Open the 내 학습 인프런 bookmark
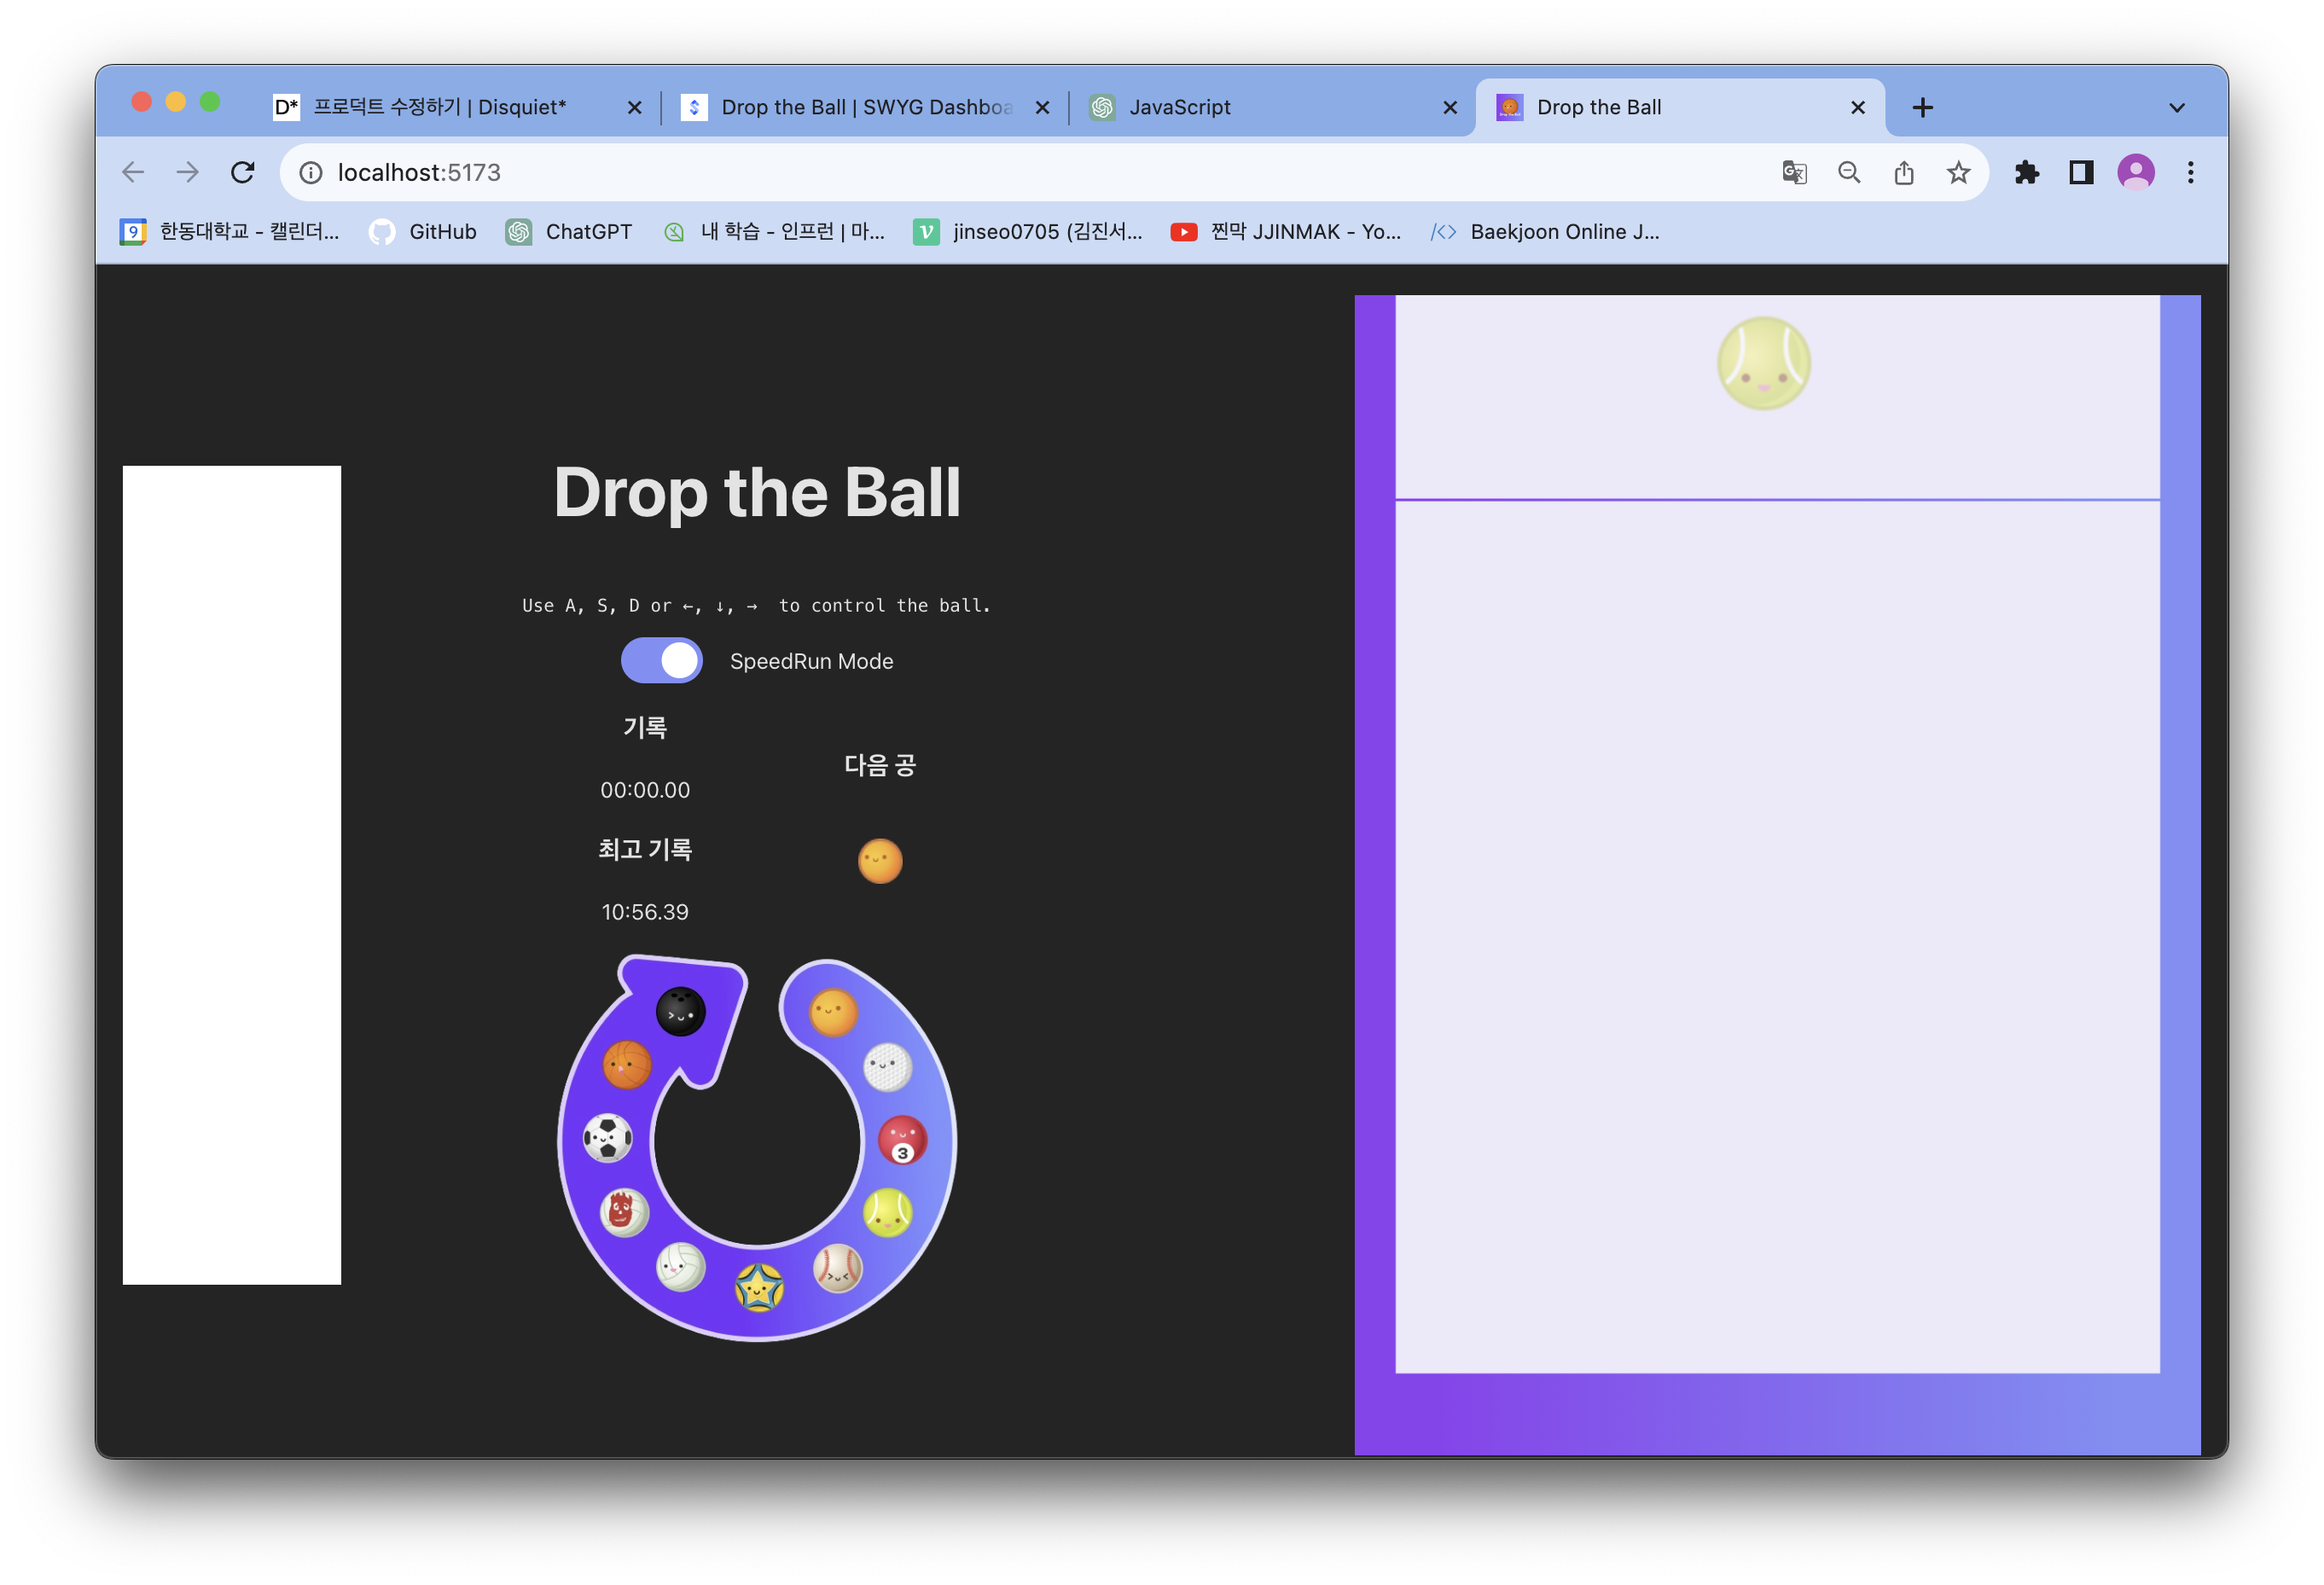 pyautogui.click(x=773, y=231)
